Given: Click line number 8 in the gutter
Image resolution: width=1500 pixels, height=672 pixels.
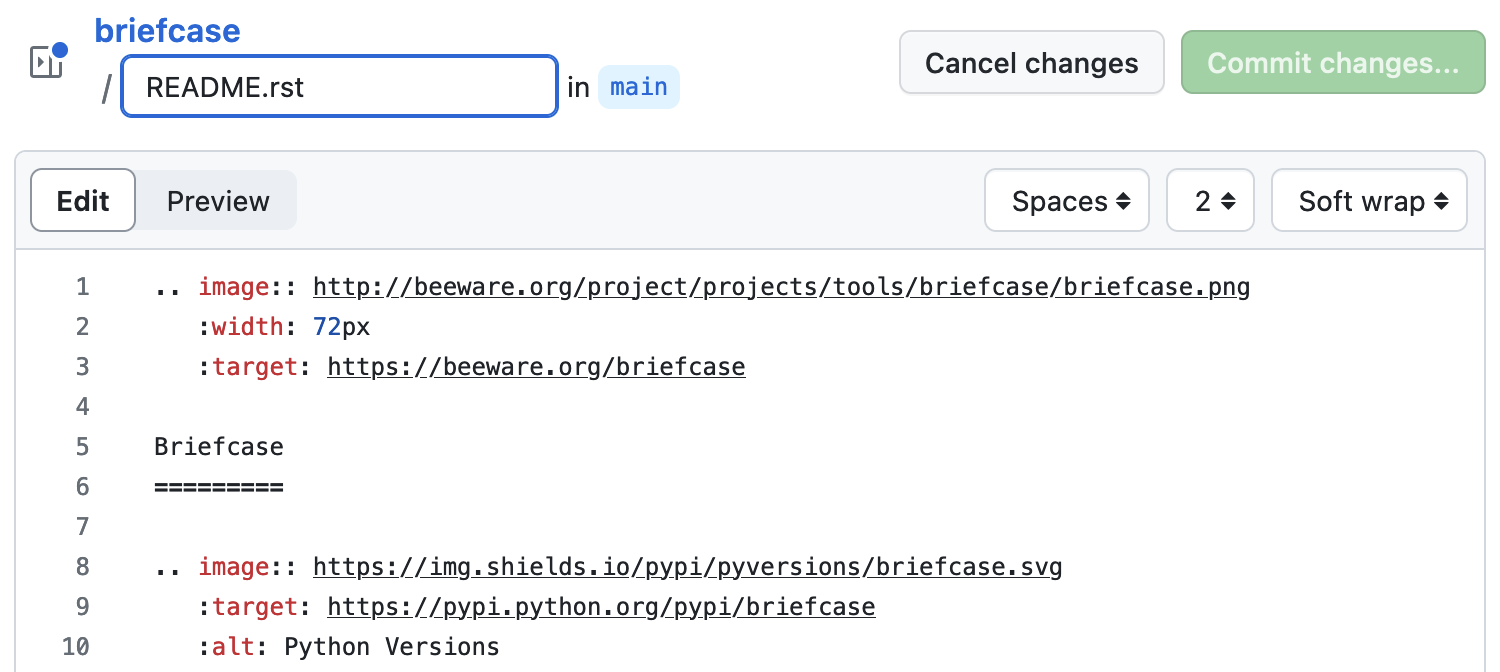Looking at the screenshot, I should coord(82,566).
